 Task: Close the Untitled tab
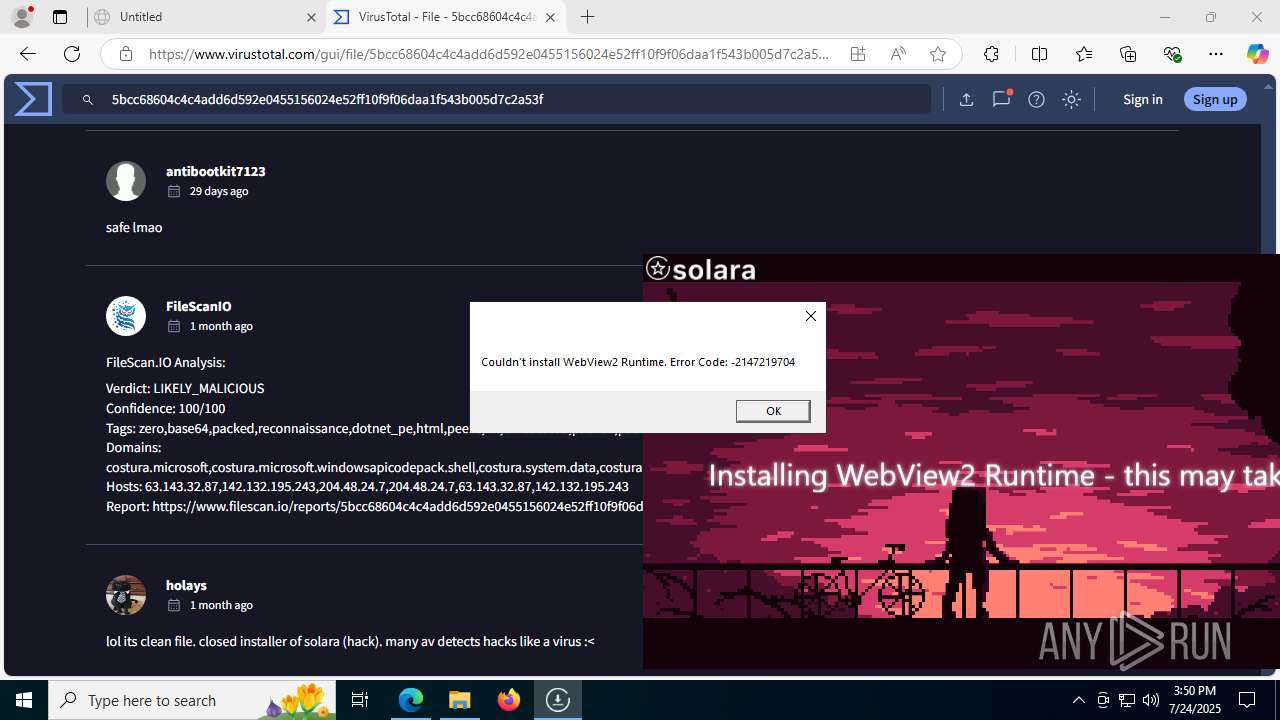(311, 17)
